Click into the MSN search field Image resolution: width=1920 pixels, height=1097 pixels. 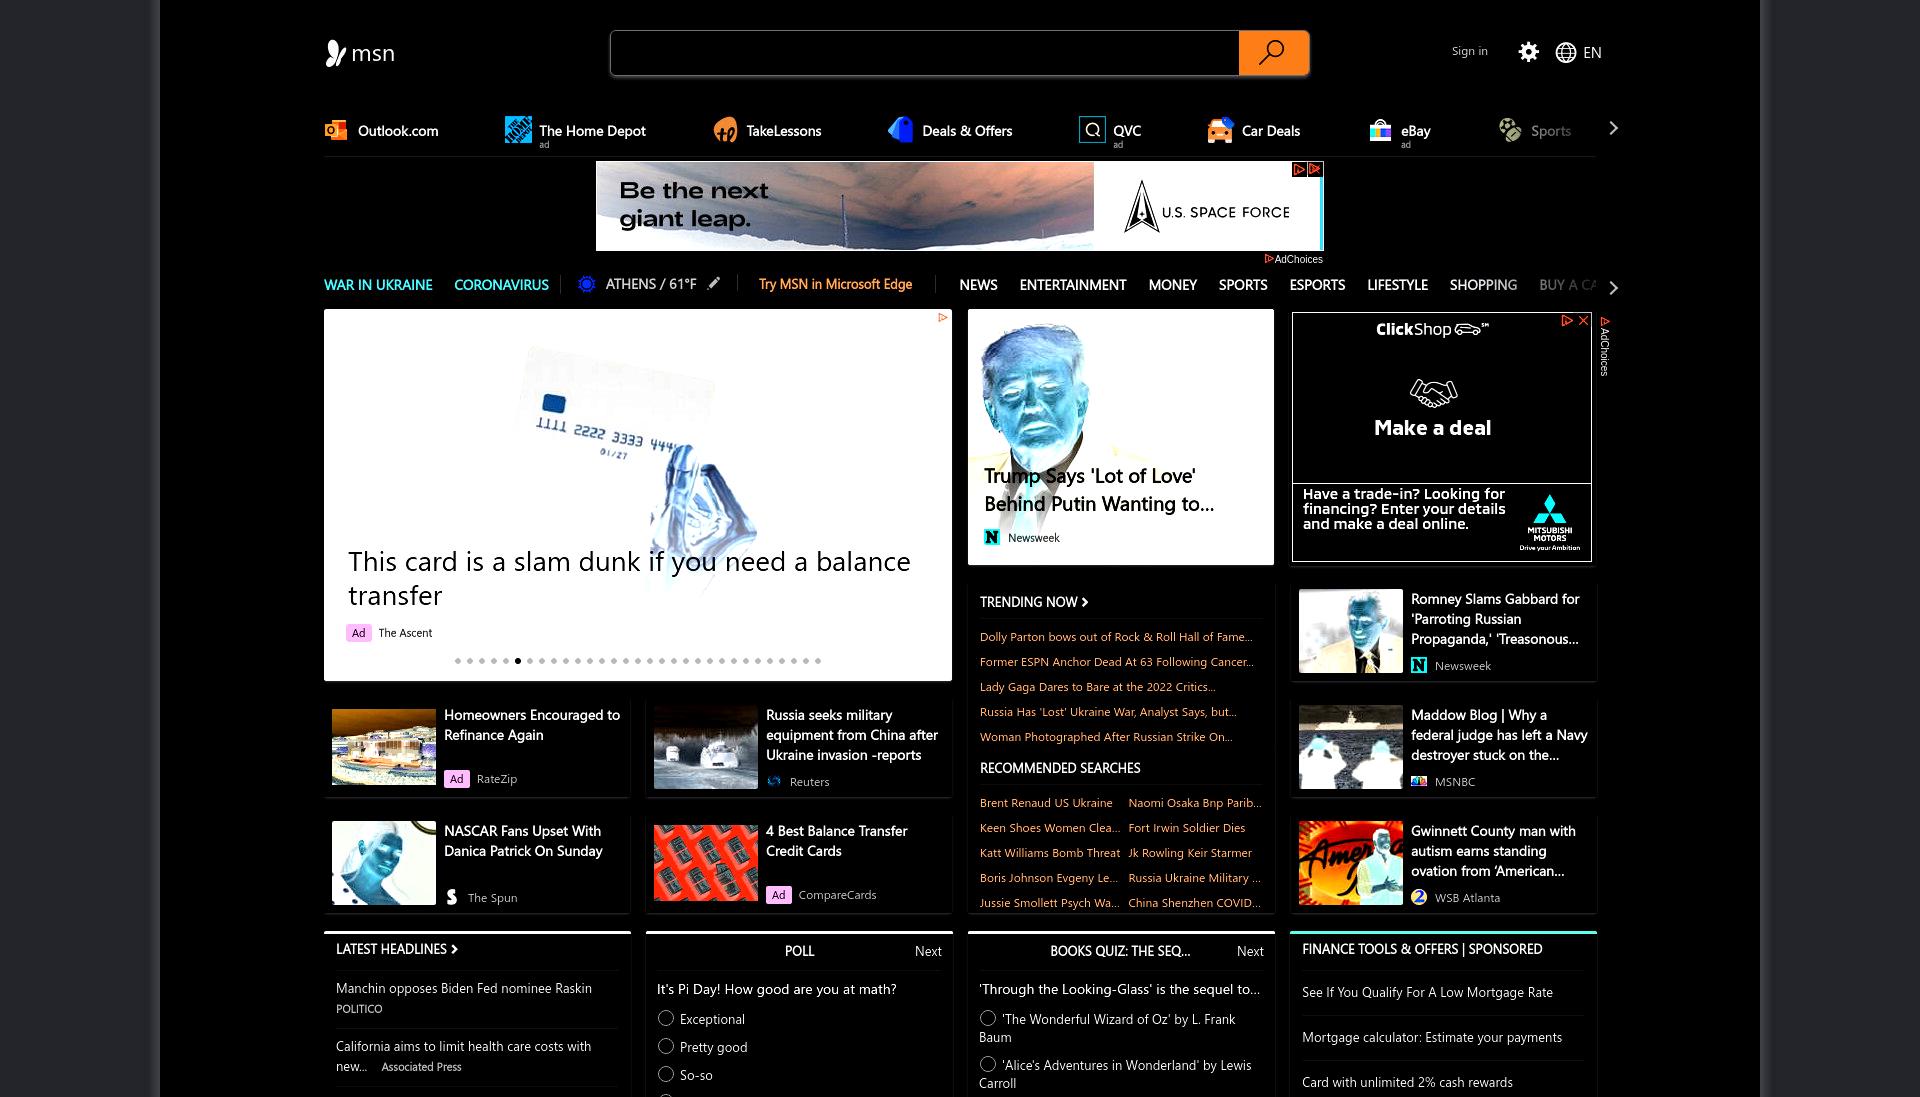924,53
